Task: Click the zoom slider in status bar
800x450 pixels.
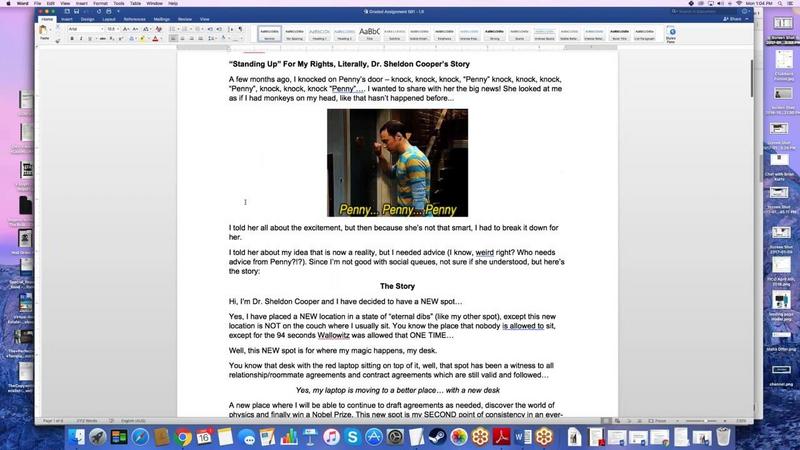Action: (705, 421)
